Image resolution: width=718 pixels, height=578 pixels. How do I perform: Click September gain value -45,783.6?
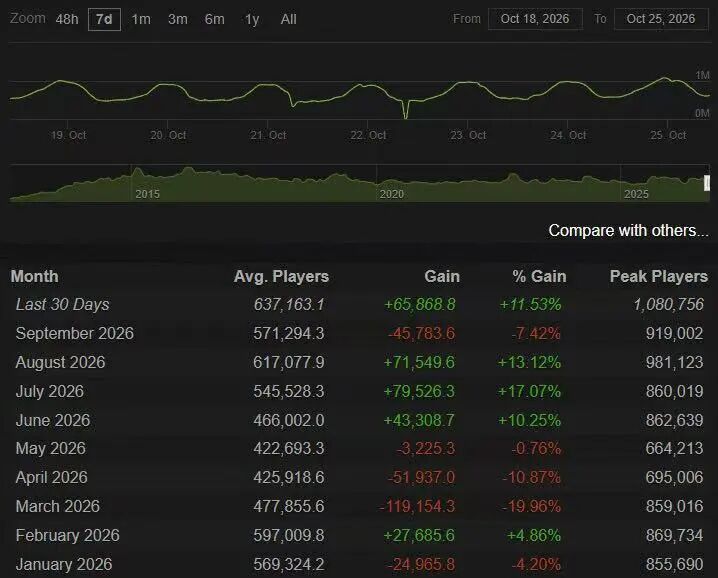(x=422, y=333)
